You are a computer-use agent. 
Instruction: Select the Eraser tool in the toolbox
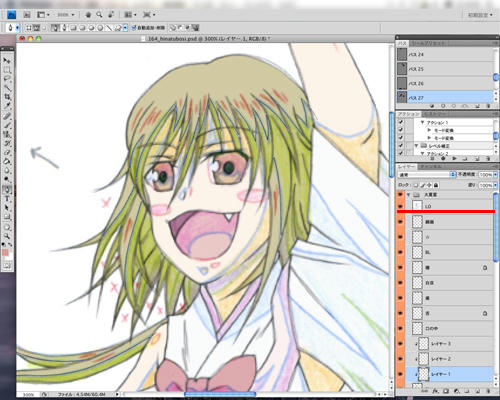[7, 152]
